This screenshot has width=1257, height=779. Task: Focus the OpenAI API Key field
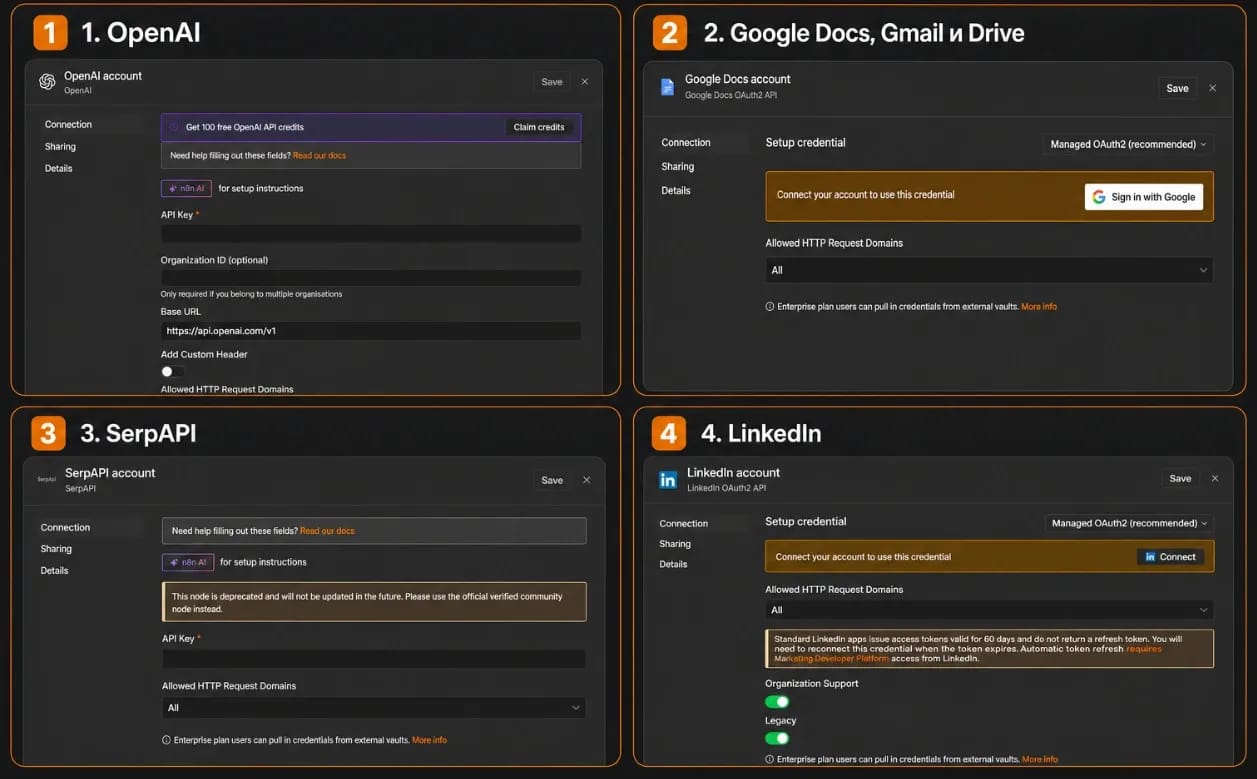(371, 233)
